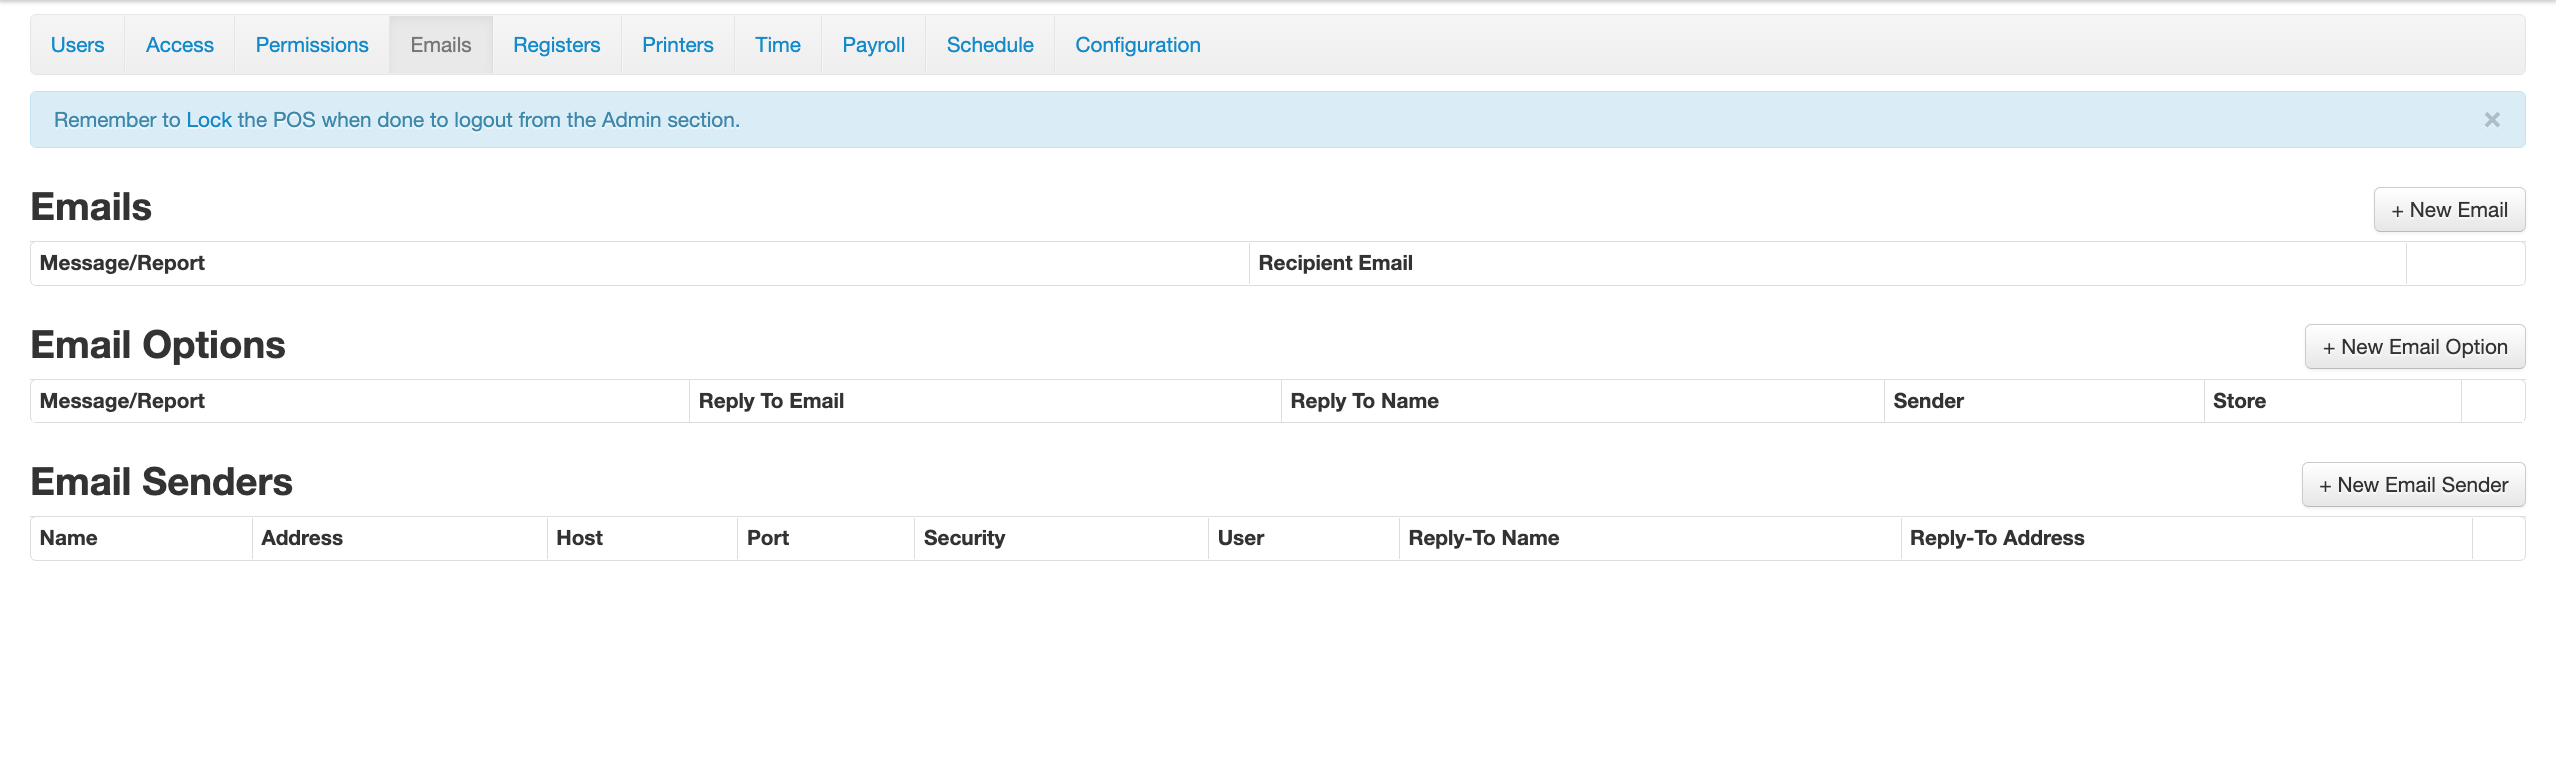The width and height of the screenshot is (2556, 772).
Task: Switch to the Configuration tab
Action: (x=1137, y=45)
